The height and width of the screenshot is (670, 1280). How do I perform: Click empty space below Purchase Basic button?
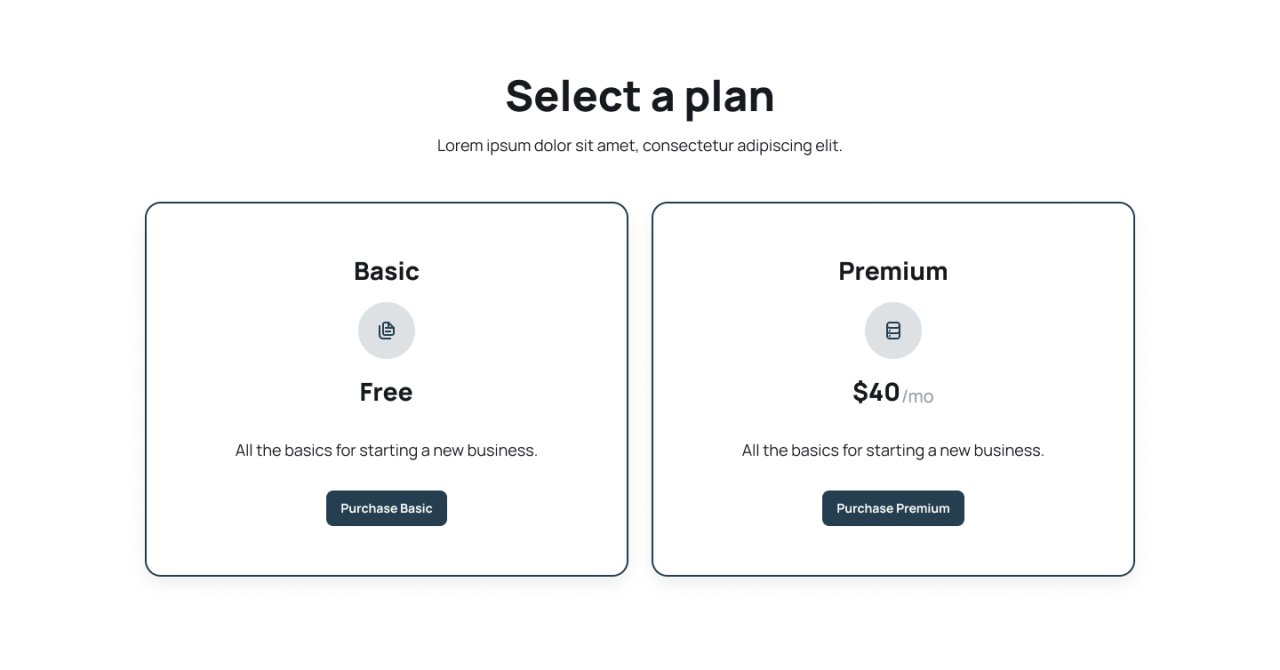386,550
